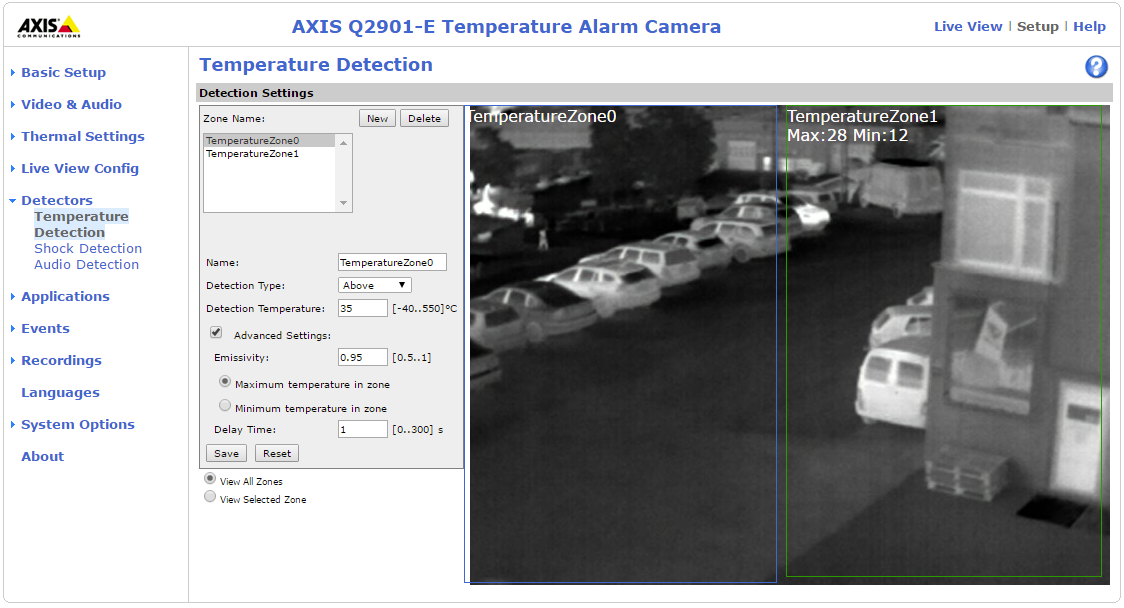Image resolution: width=1124 pixels, height=608 pixels.
Task: Uncheck the Advanced Settings checkbox
Action: pos(216,332)
